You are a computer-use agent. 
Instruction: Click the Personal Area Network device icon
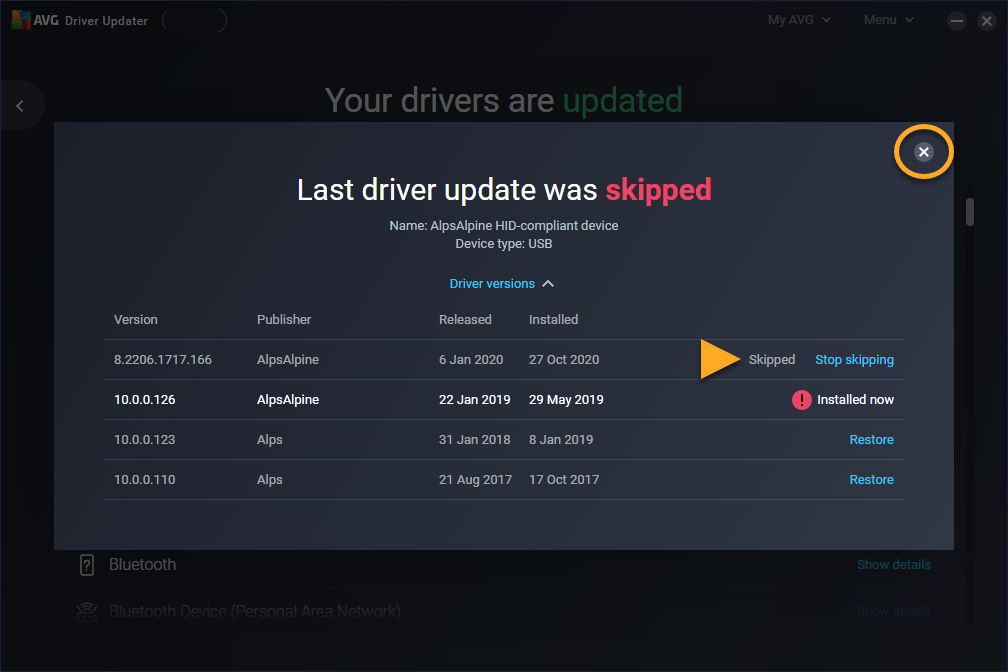click(87, 611)
